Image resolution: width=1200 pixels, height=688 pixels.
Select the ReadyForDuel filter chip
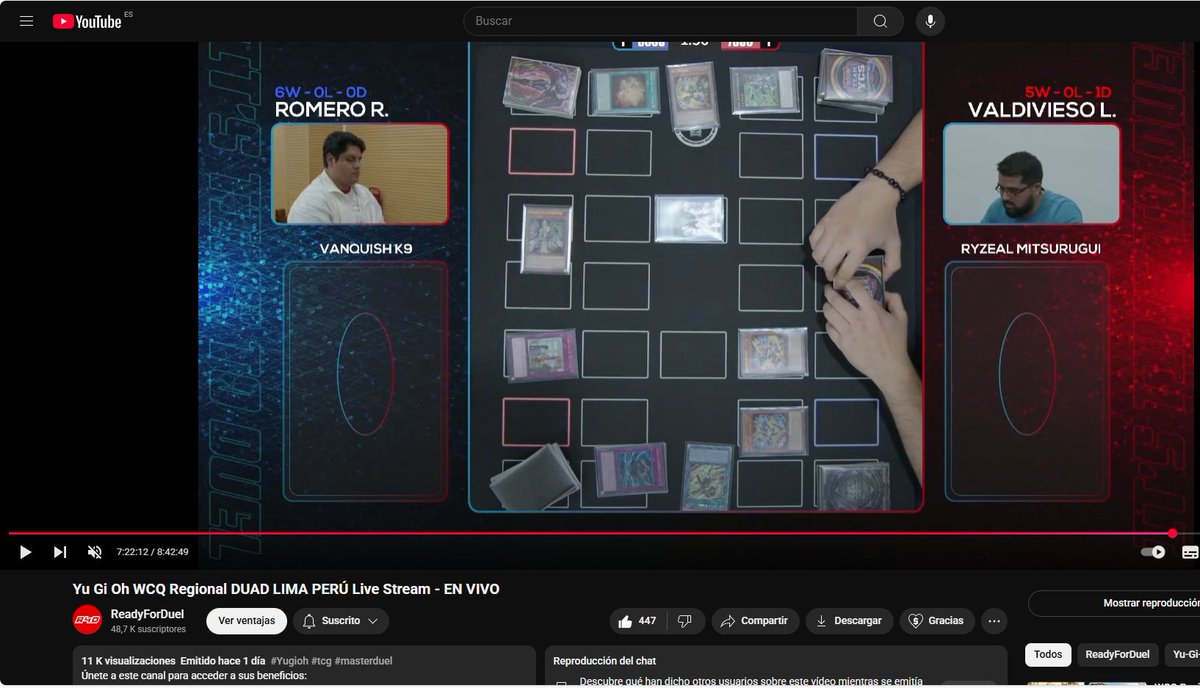tap(1118, 655)
